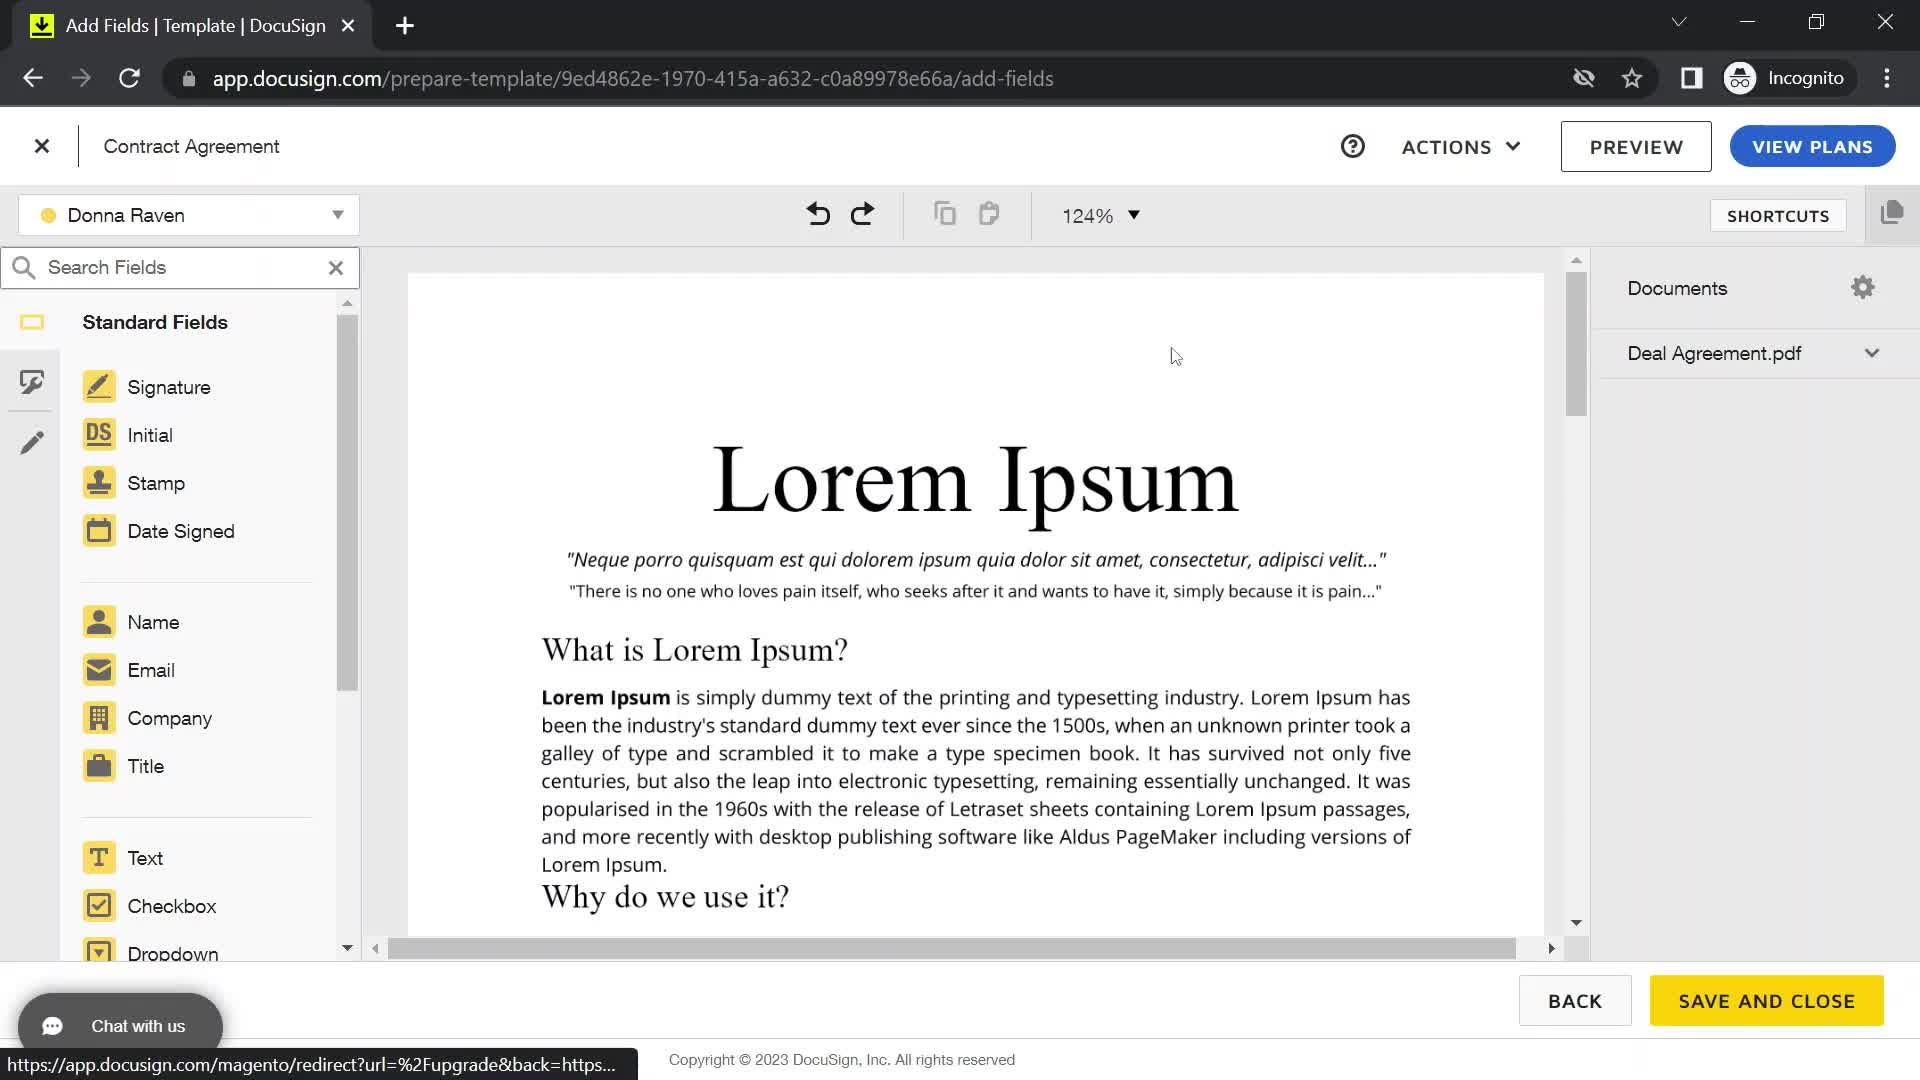Image resolution: width=1920 pixels, height=1080 pixels.
Task: Open a new browser tab
Action: pos(404,26)
